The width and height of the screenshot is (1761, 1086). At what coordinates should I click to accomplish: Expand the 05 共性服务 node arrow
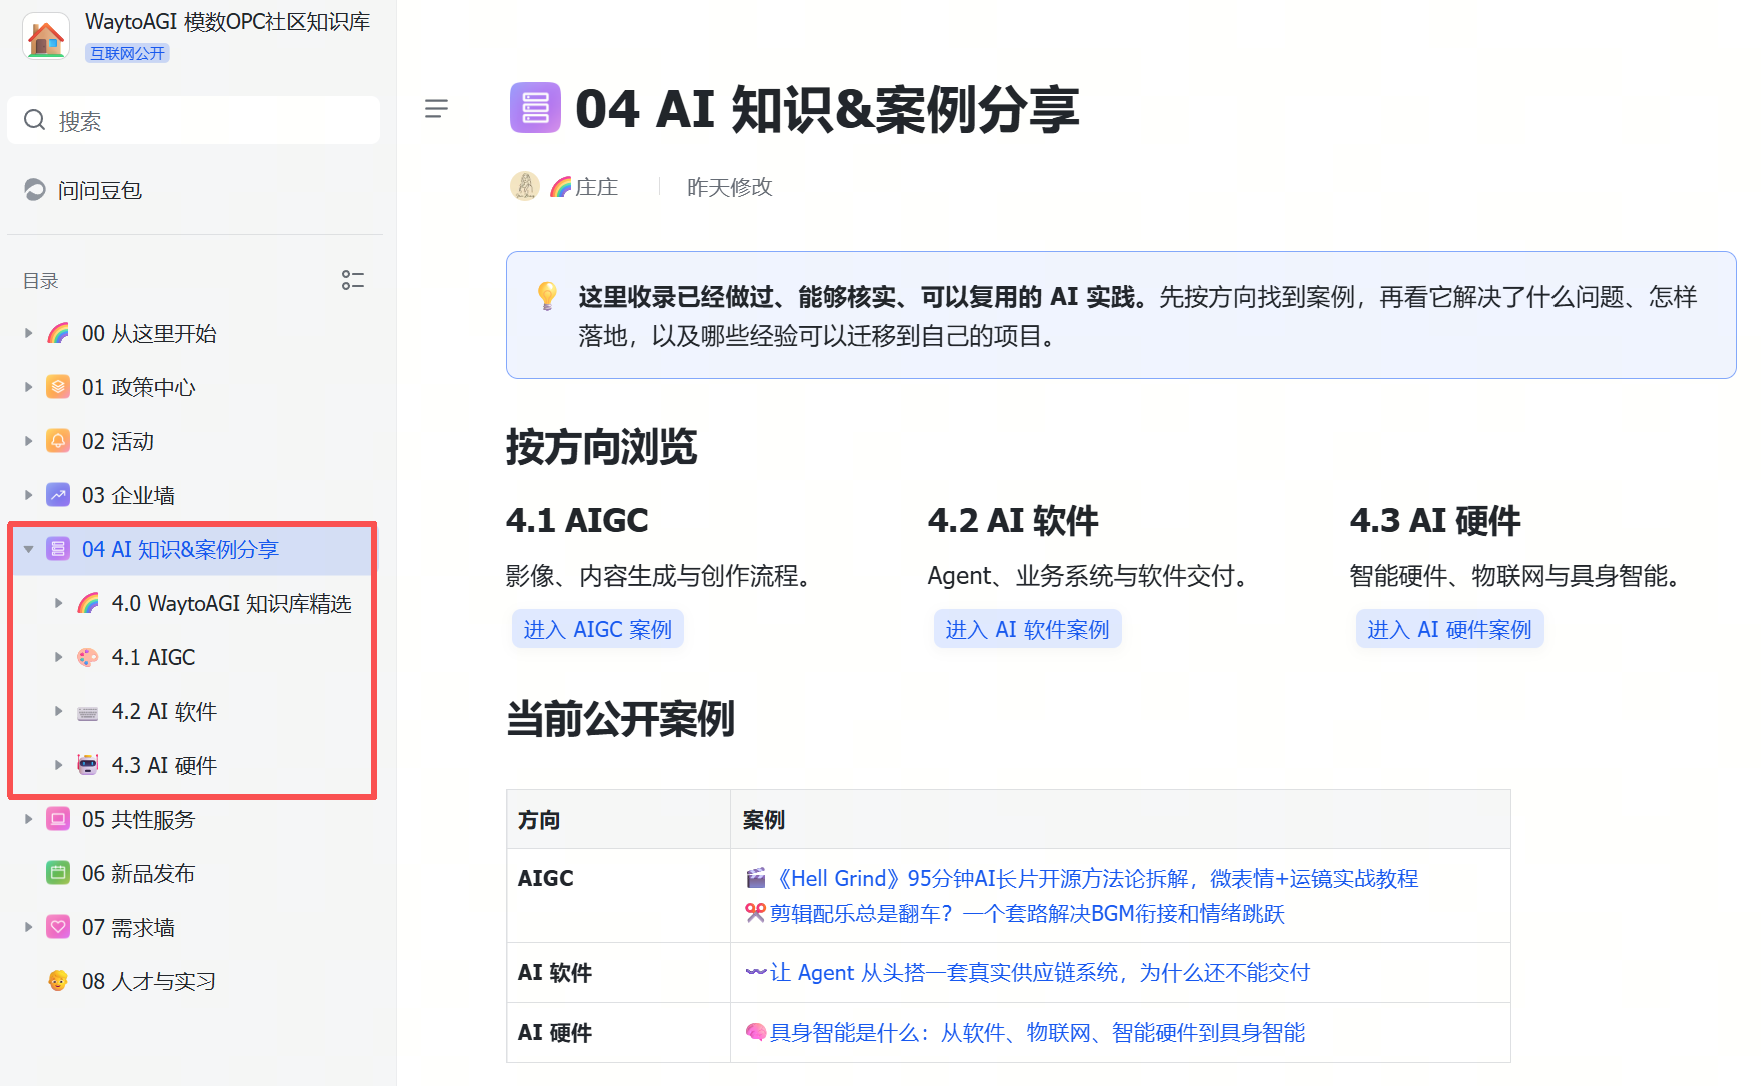(x=29, y=819)
